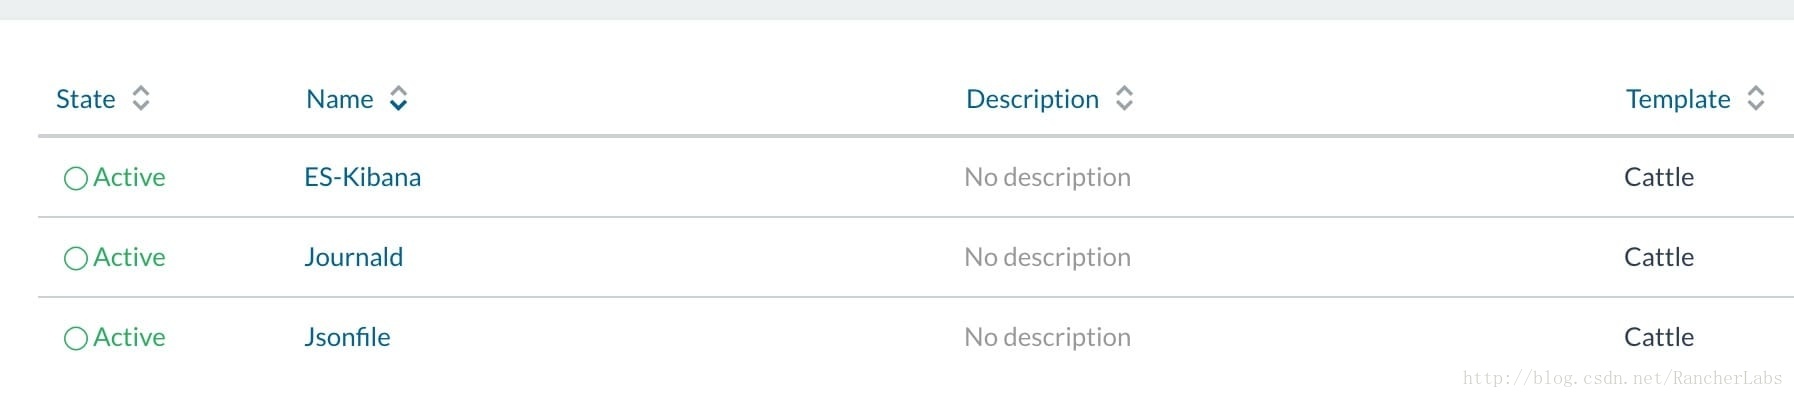Image resolution: width=1794 pixels, height=398 pixels.
Task: Click the Jsonfile active state circle icon
Action: tap(76, 338)
